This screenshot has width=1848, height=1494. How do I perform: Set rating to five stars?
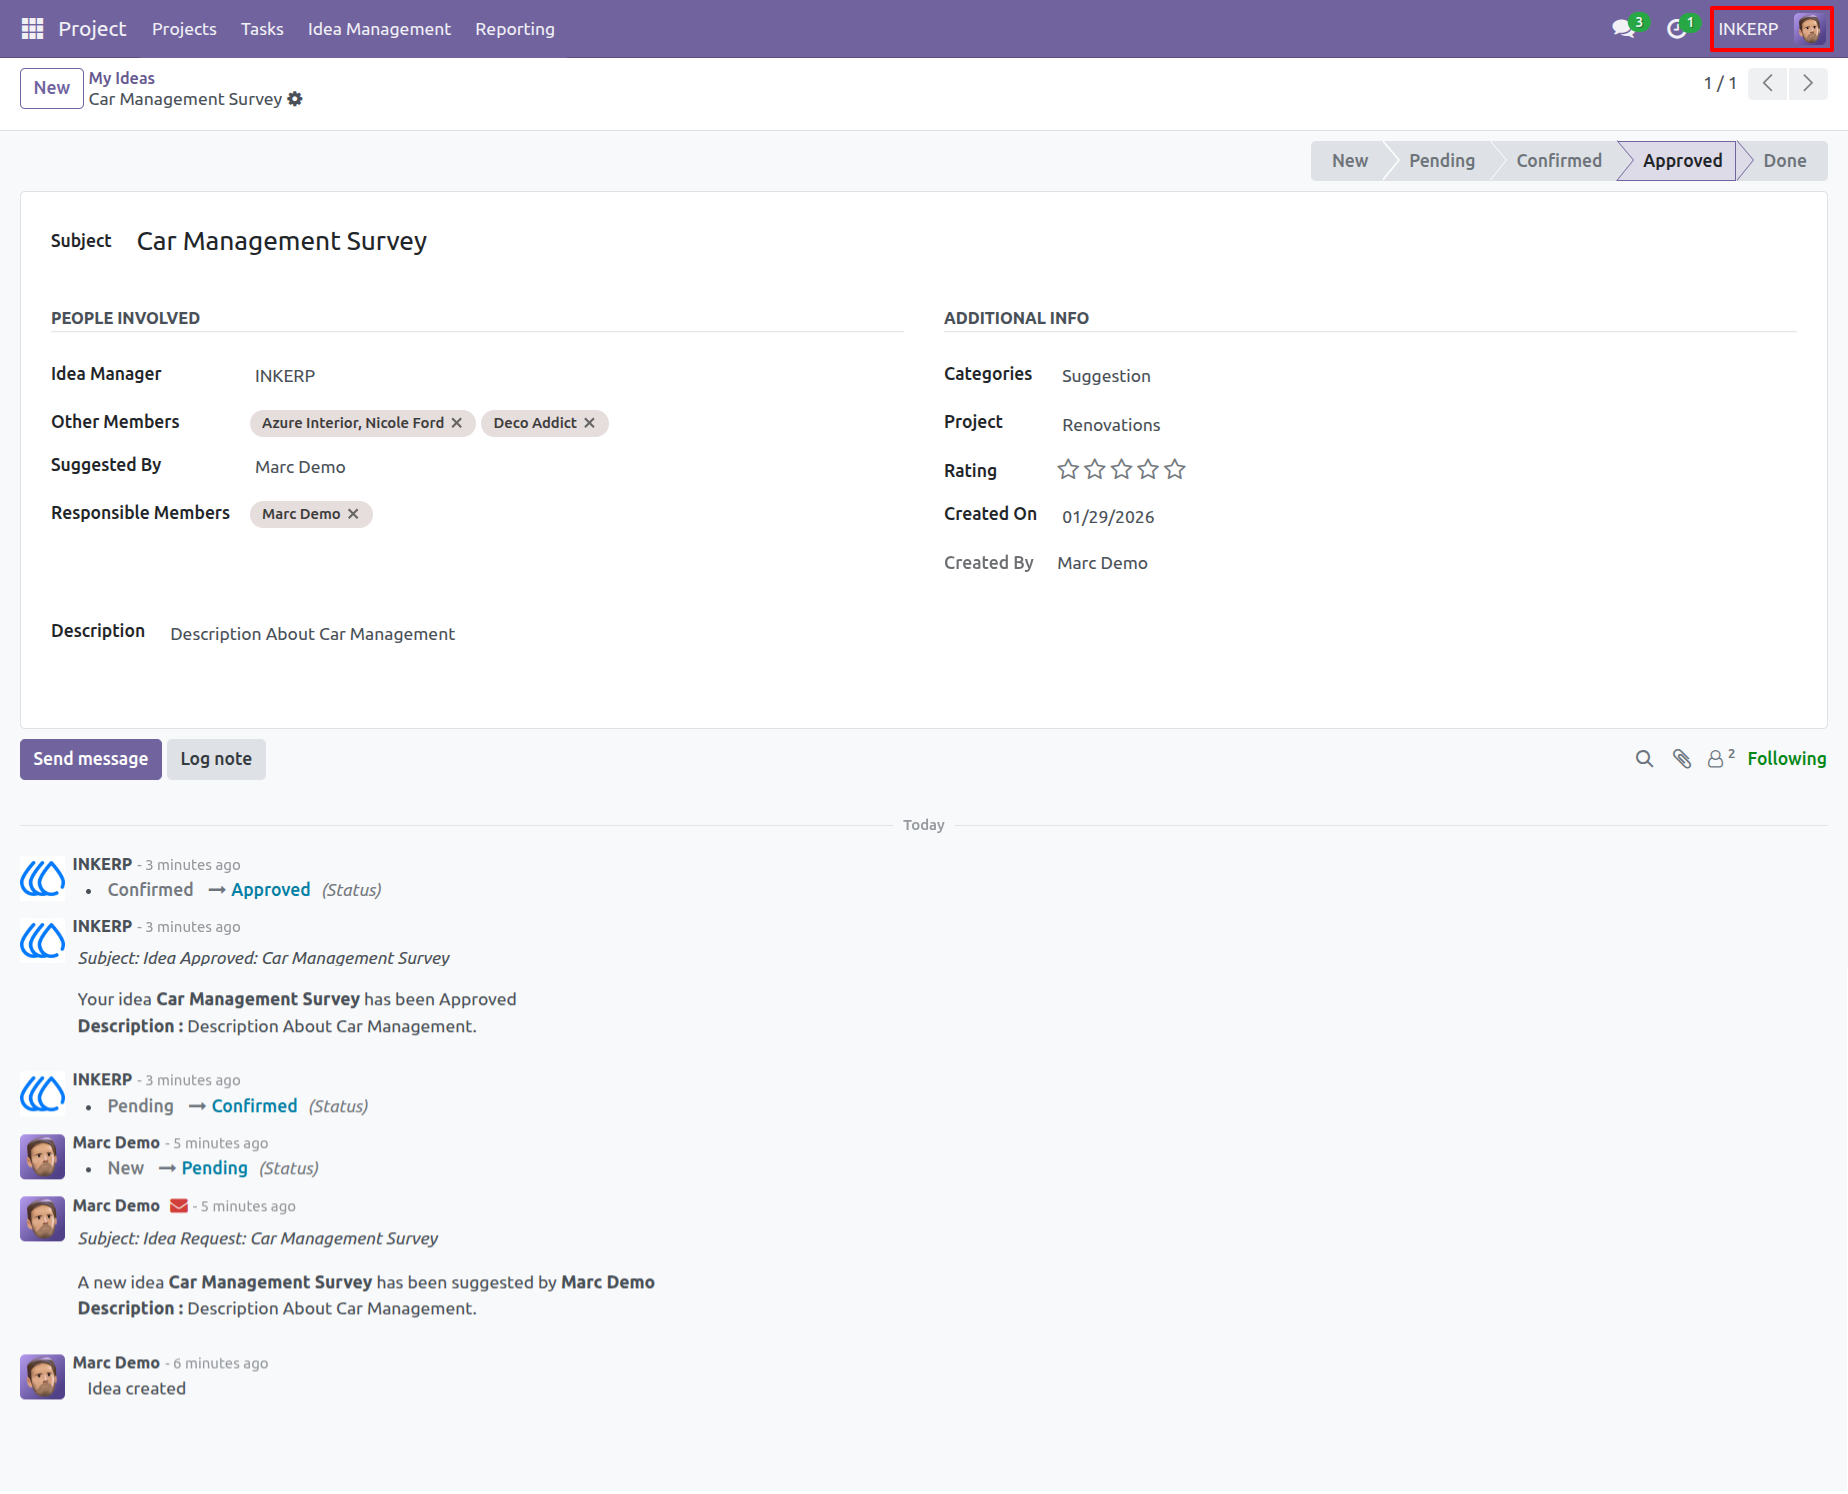(1175, 469)
